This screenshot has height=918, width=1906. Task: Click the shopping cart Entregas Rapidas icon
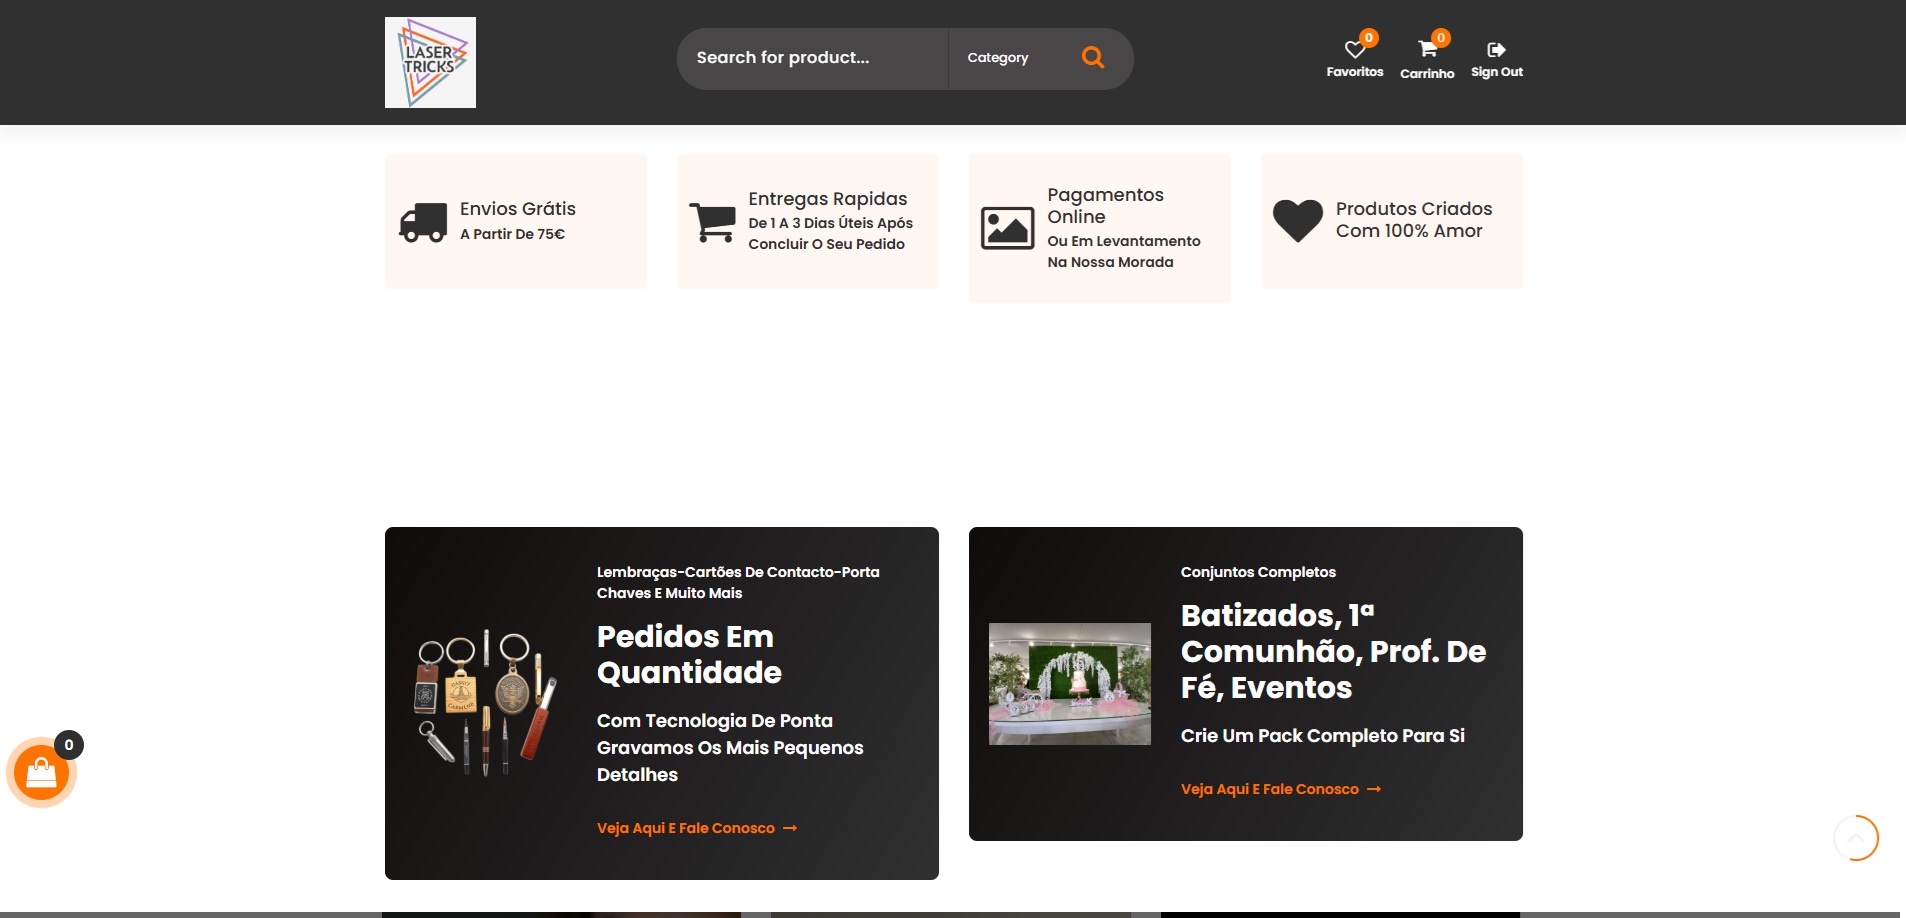pyautogui.click(x=713, y=222)
